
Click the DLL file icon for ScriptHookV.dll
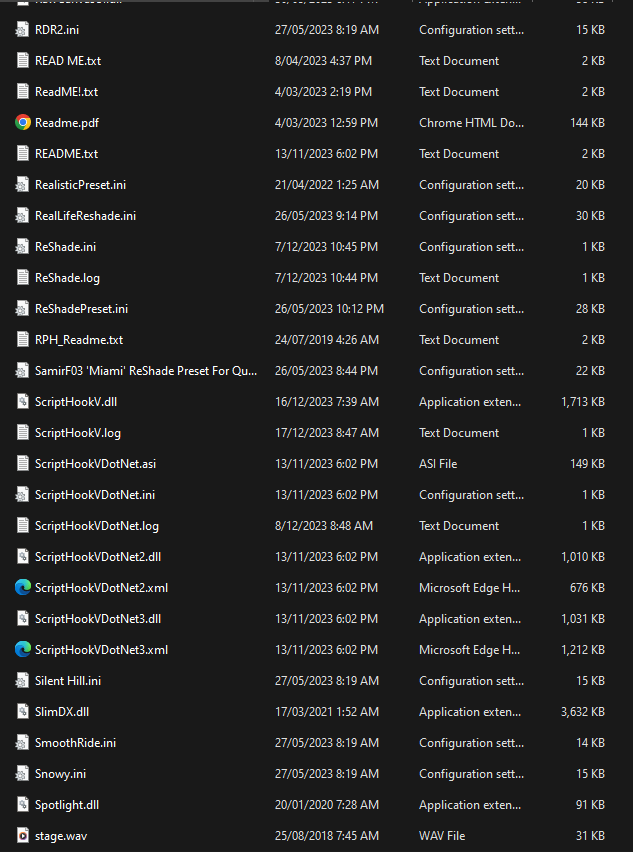point(23,402)
